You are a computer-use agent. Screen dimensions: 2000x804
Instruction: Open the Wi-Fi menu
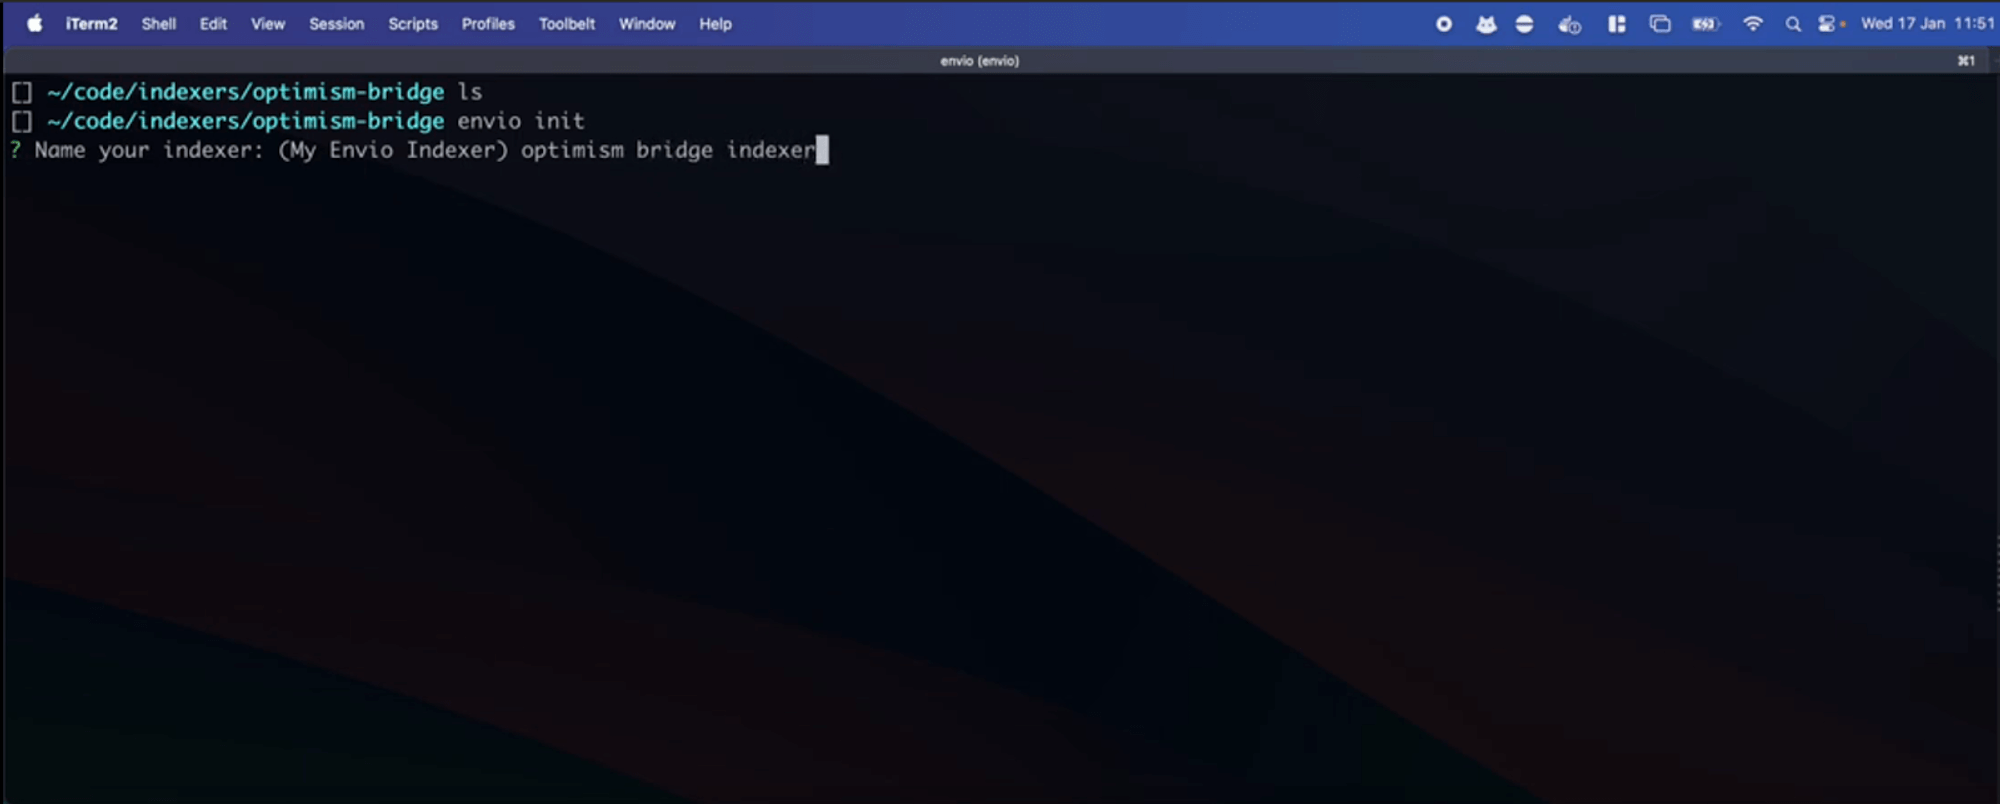click(x=1753, y=24)
